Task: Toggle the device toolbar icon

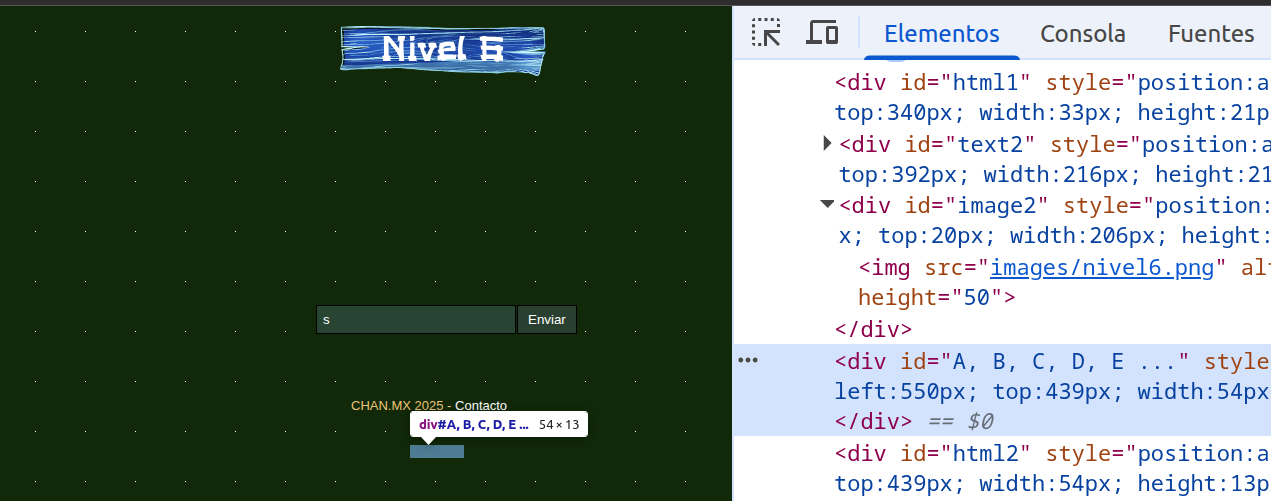Action: pos(822,33)
